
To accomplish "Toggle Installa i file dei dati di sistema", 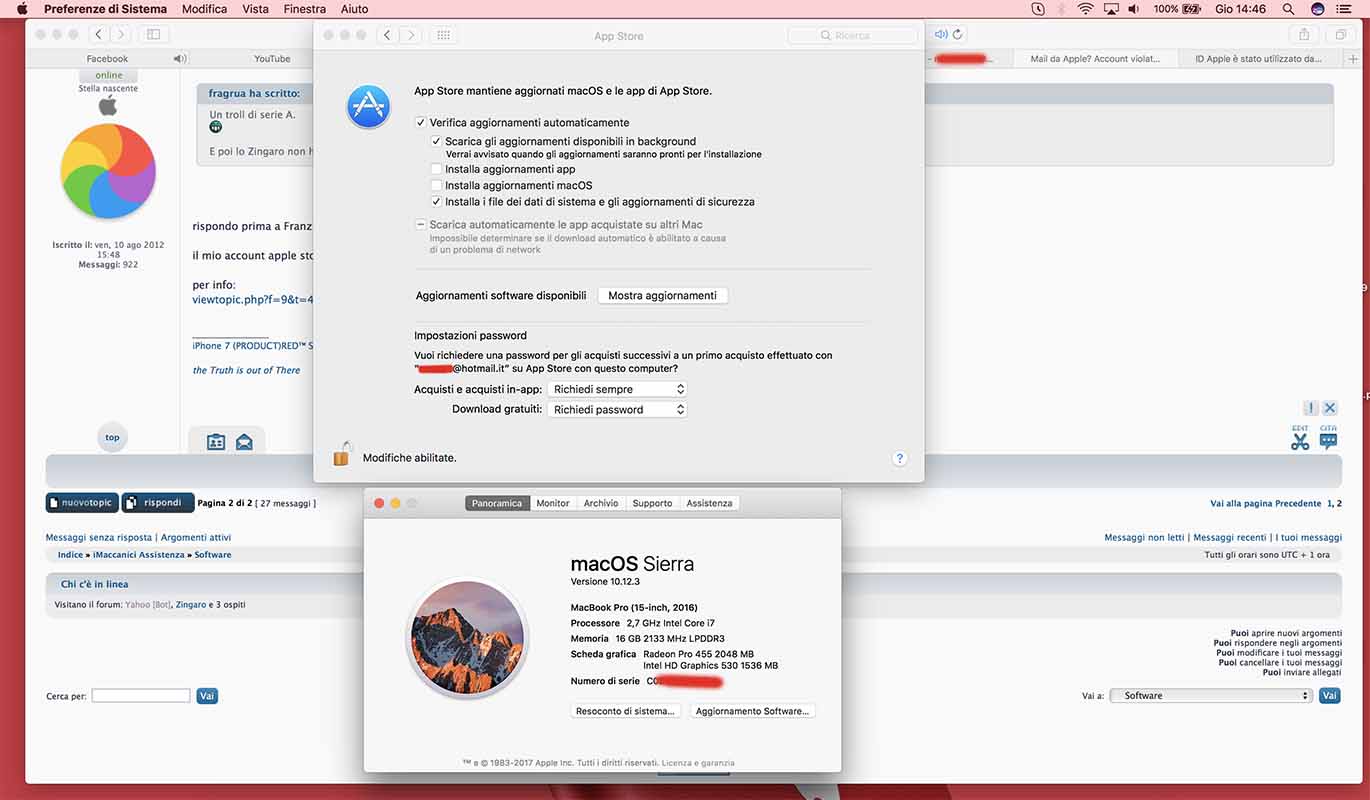I will click(x=436, y=201).
